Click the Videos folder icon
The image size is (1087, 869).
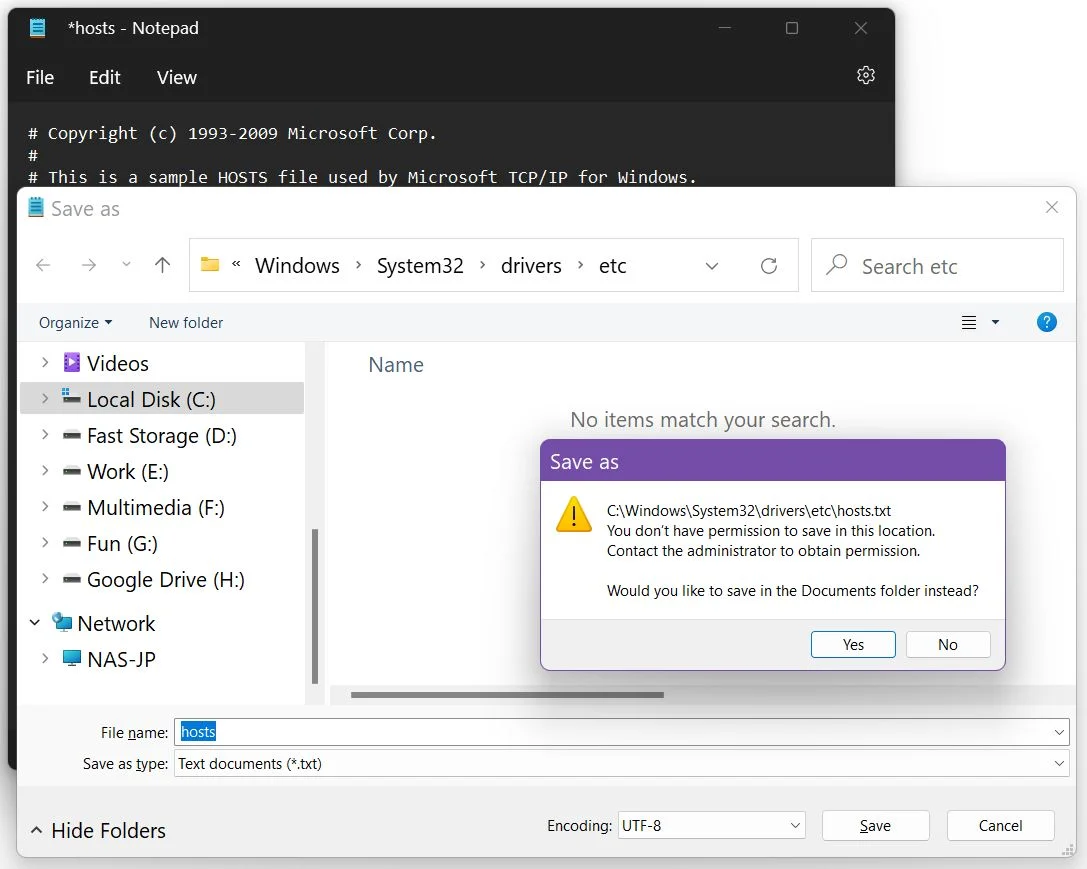[71, 362]
